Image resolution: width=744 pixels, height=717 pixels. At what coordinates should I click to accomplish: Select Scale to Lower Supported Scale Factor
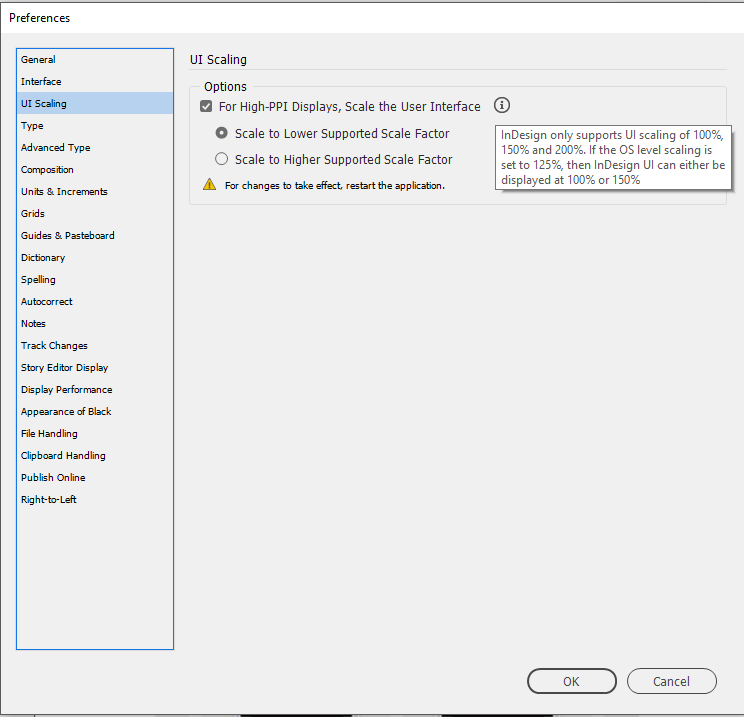coord(222,133)
